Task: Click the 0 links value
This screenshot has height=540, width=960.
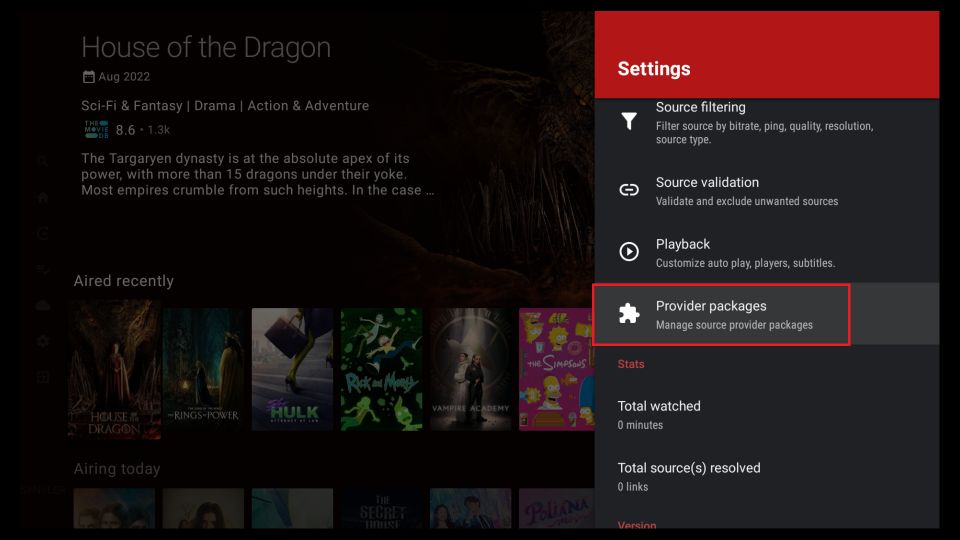Action: [x=632, y=487]
